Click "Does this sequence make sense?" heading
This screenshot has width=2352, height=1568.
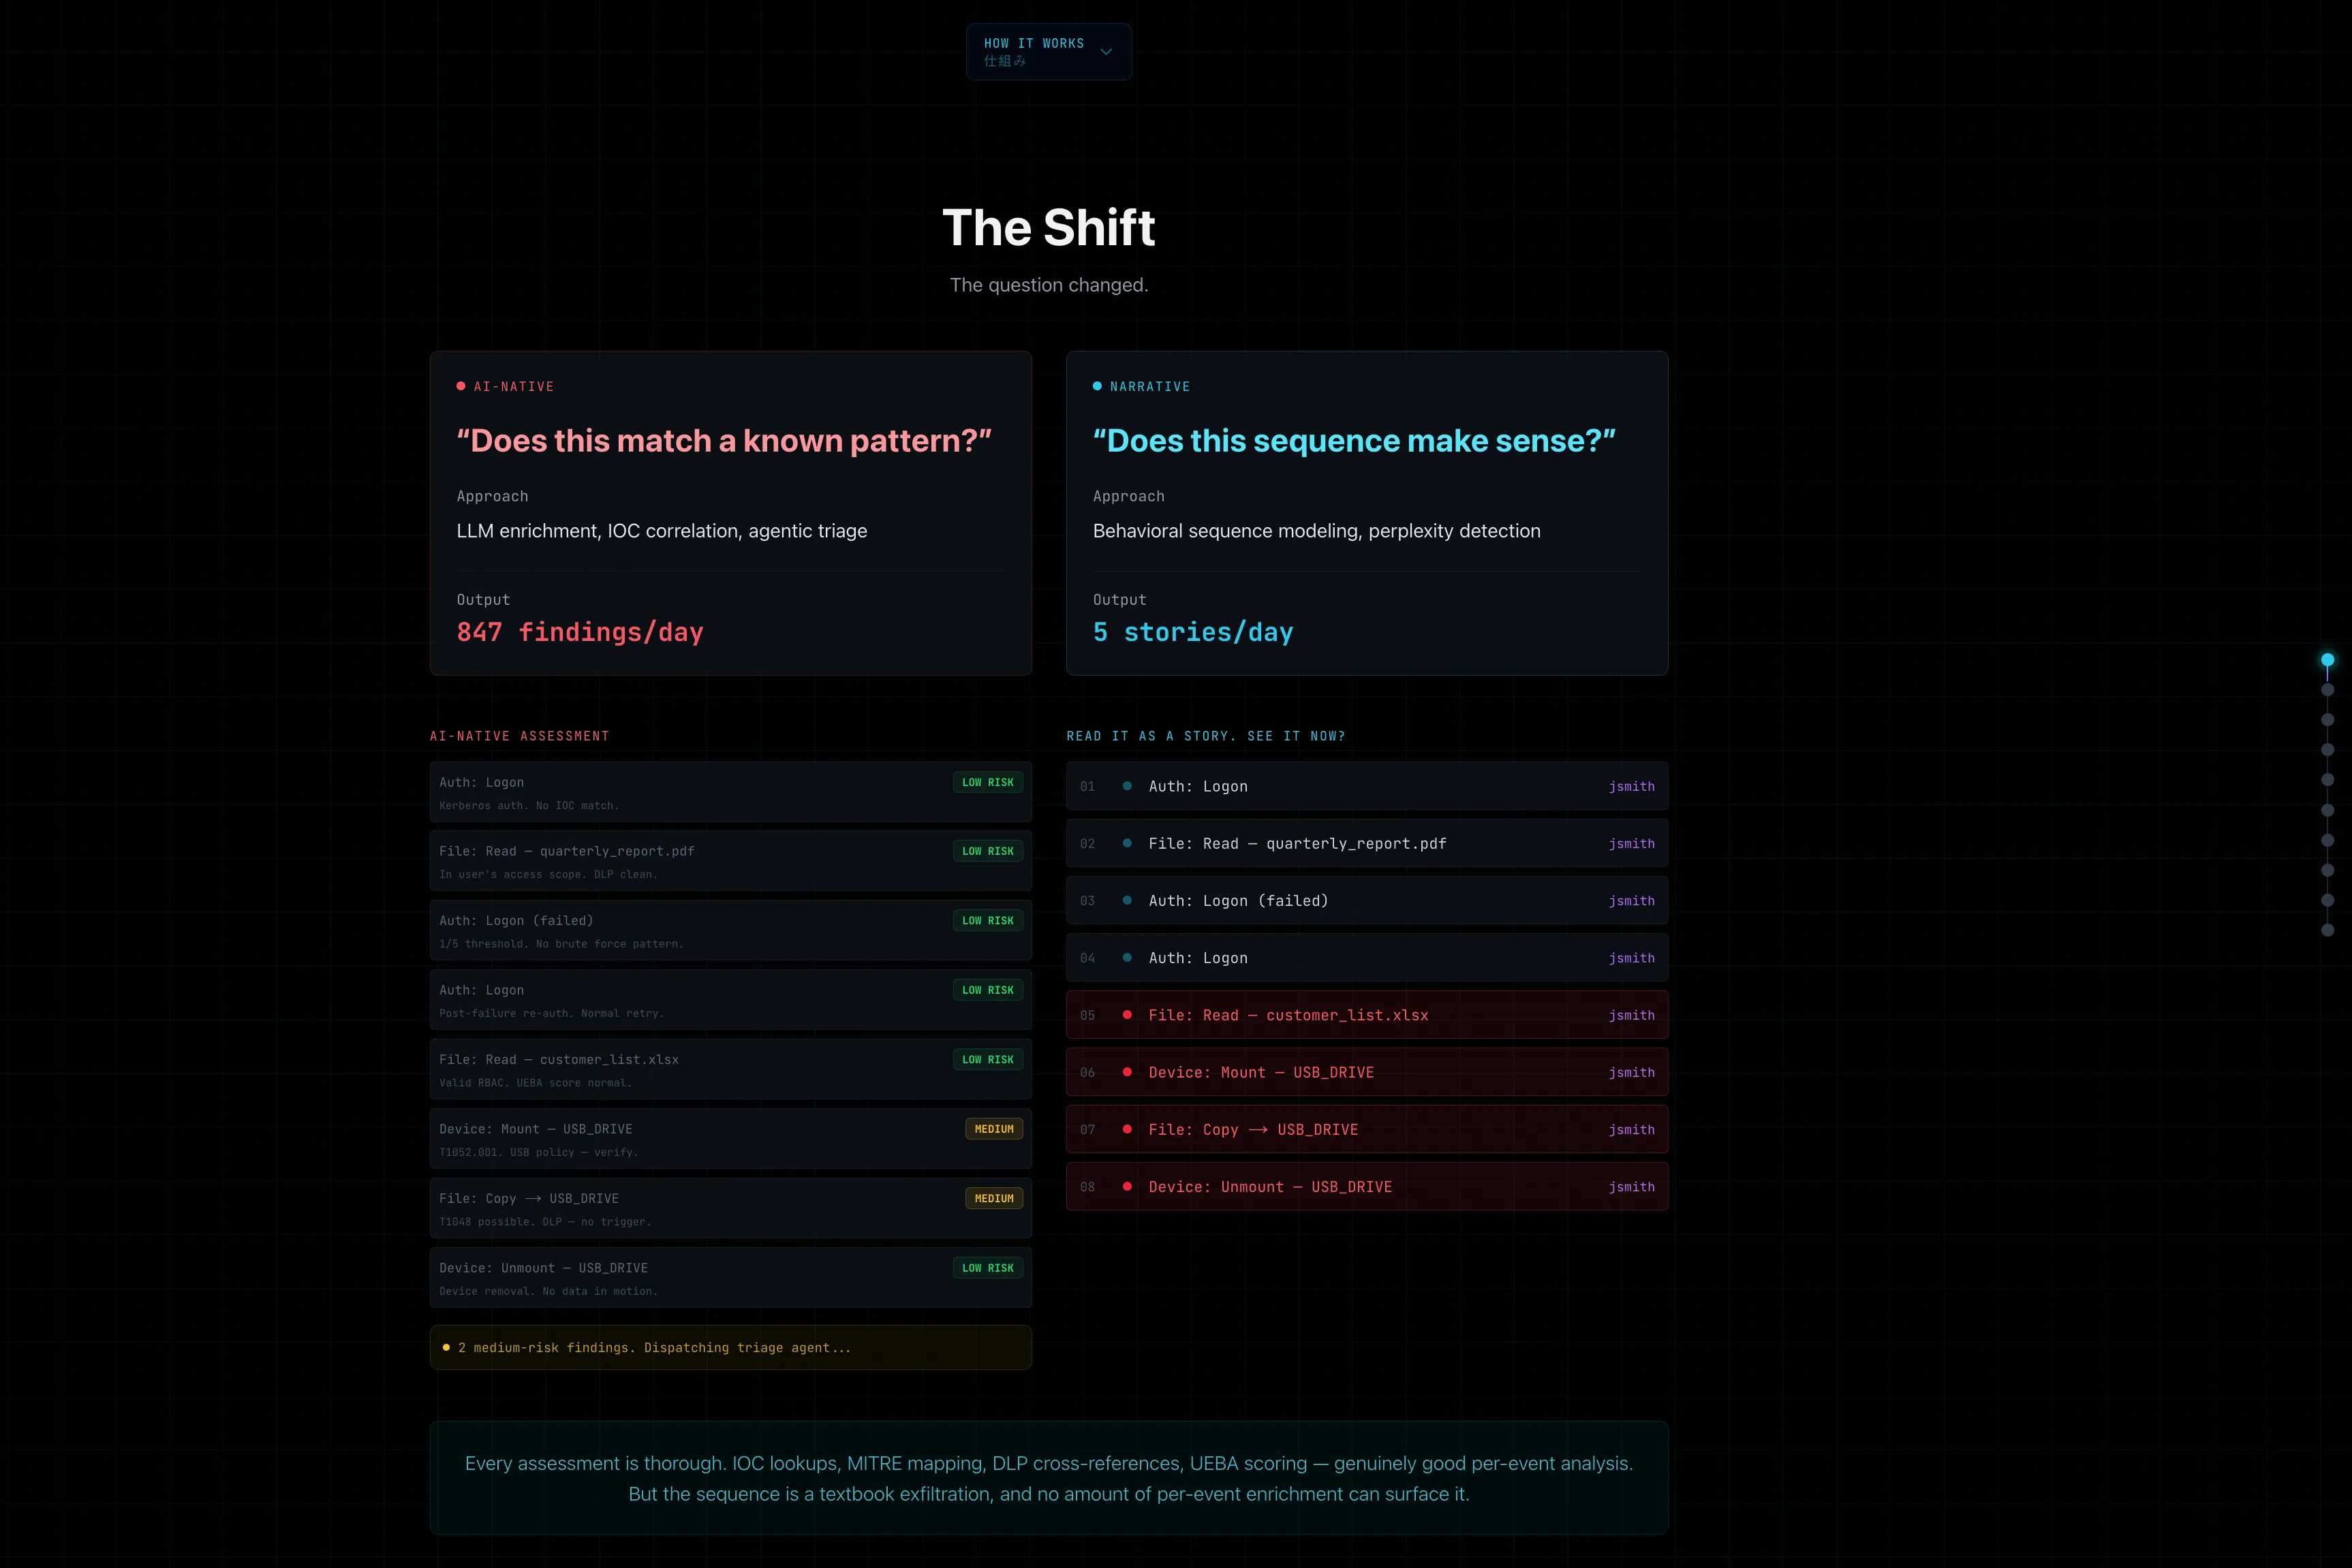tap(1354, 440)
